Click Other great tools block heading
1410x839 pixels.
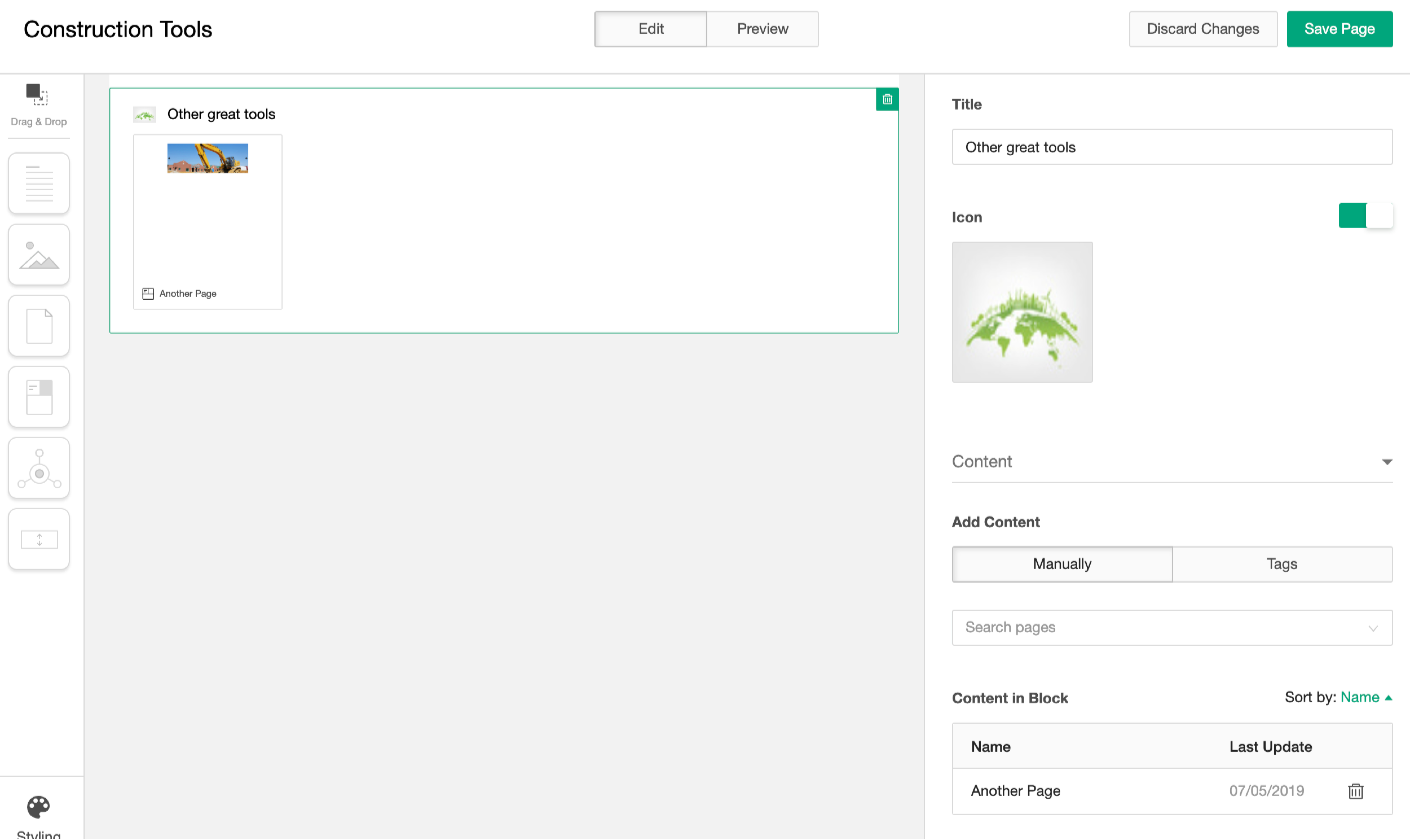[221, 114]
